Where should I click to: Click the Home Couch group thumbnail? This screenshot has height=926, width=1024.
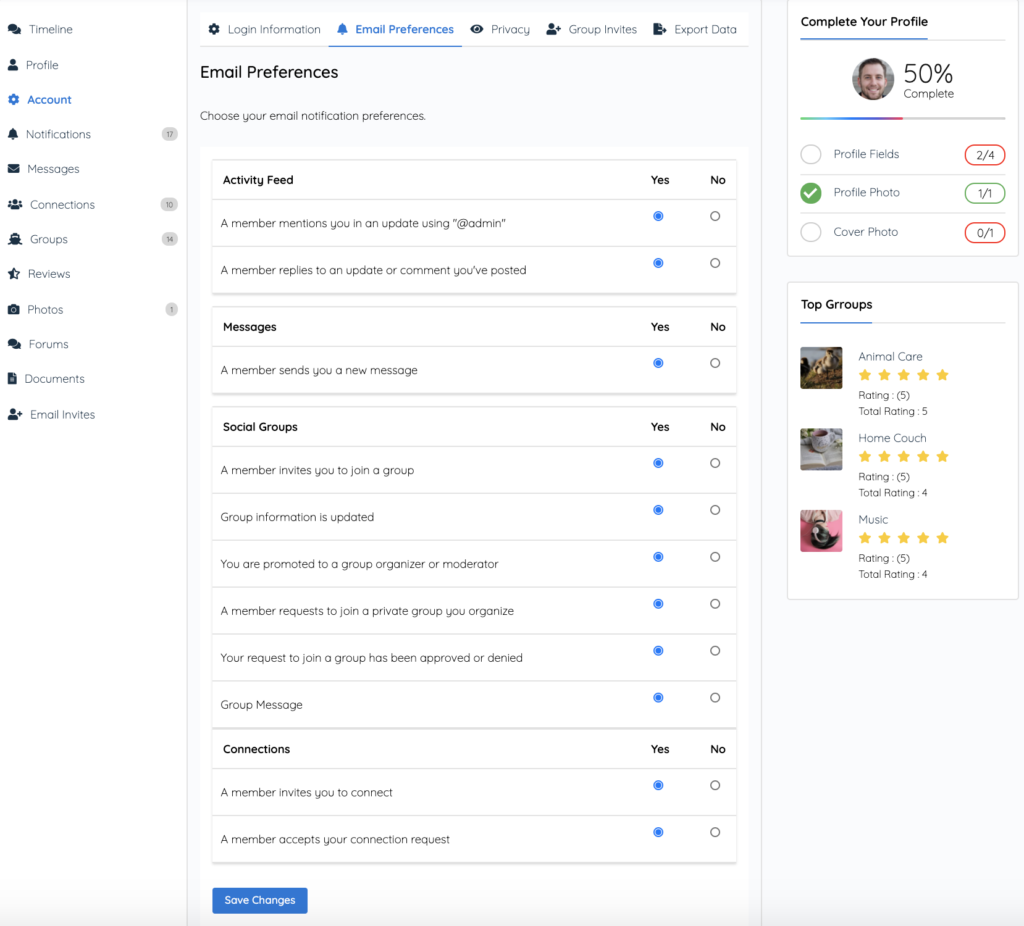pos(822,449)
